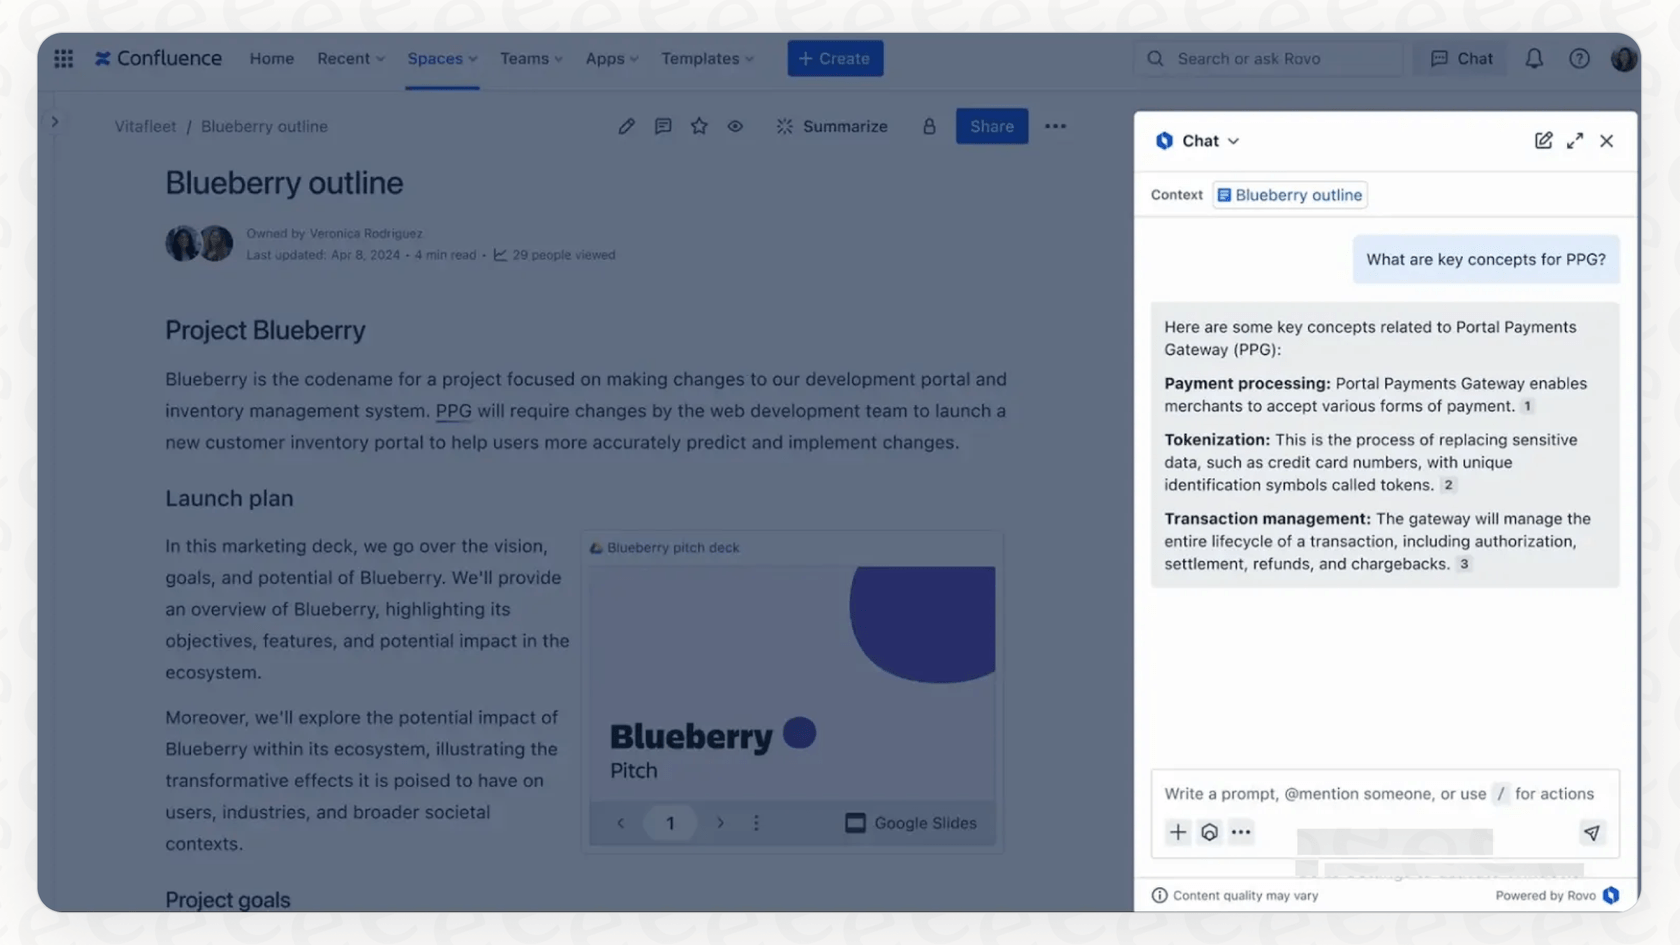Advance the pitch deck to the next slide
1680x945 pixels.
pyautogui.click(x=720, y=823)
